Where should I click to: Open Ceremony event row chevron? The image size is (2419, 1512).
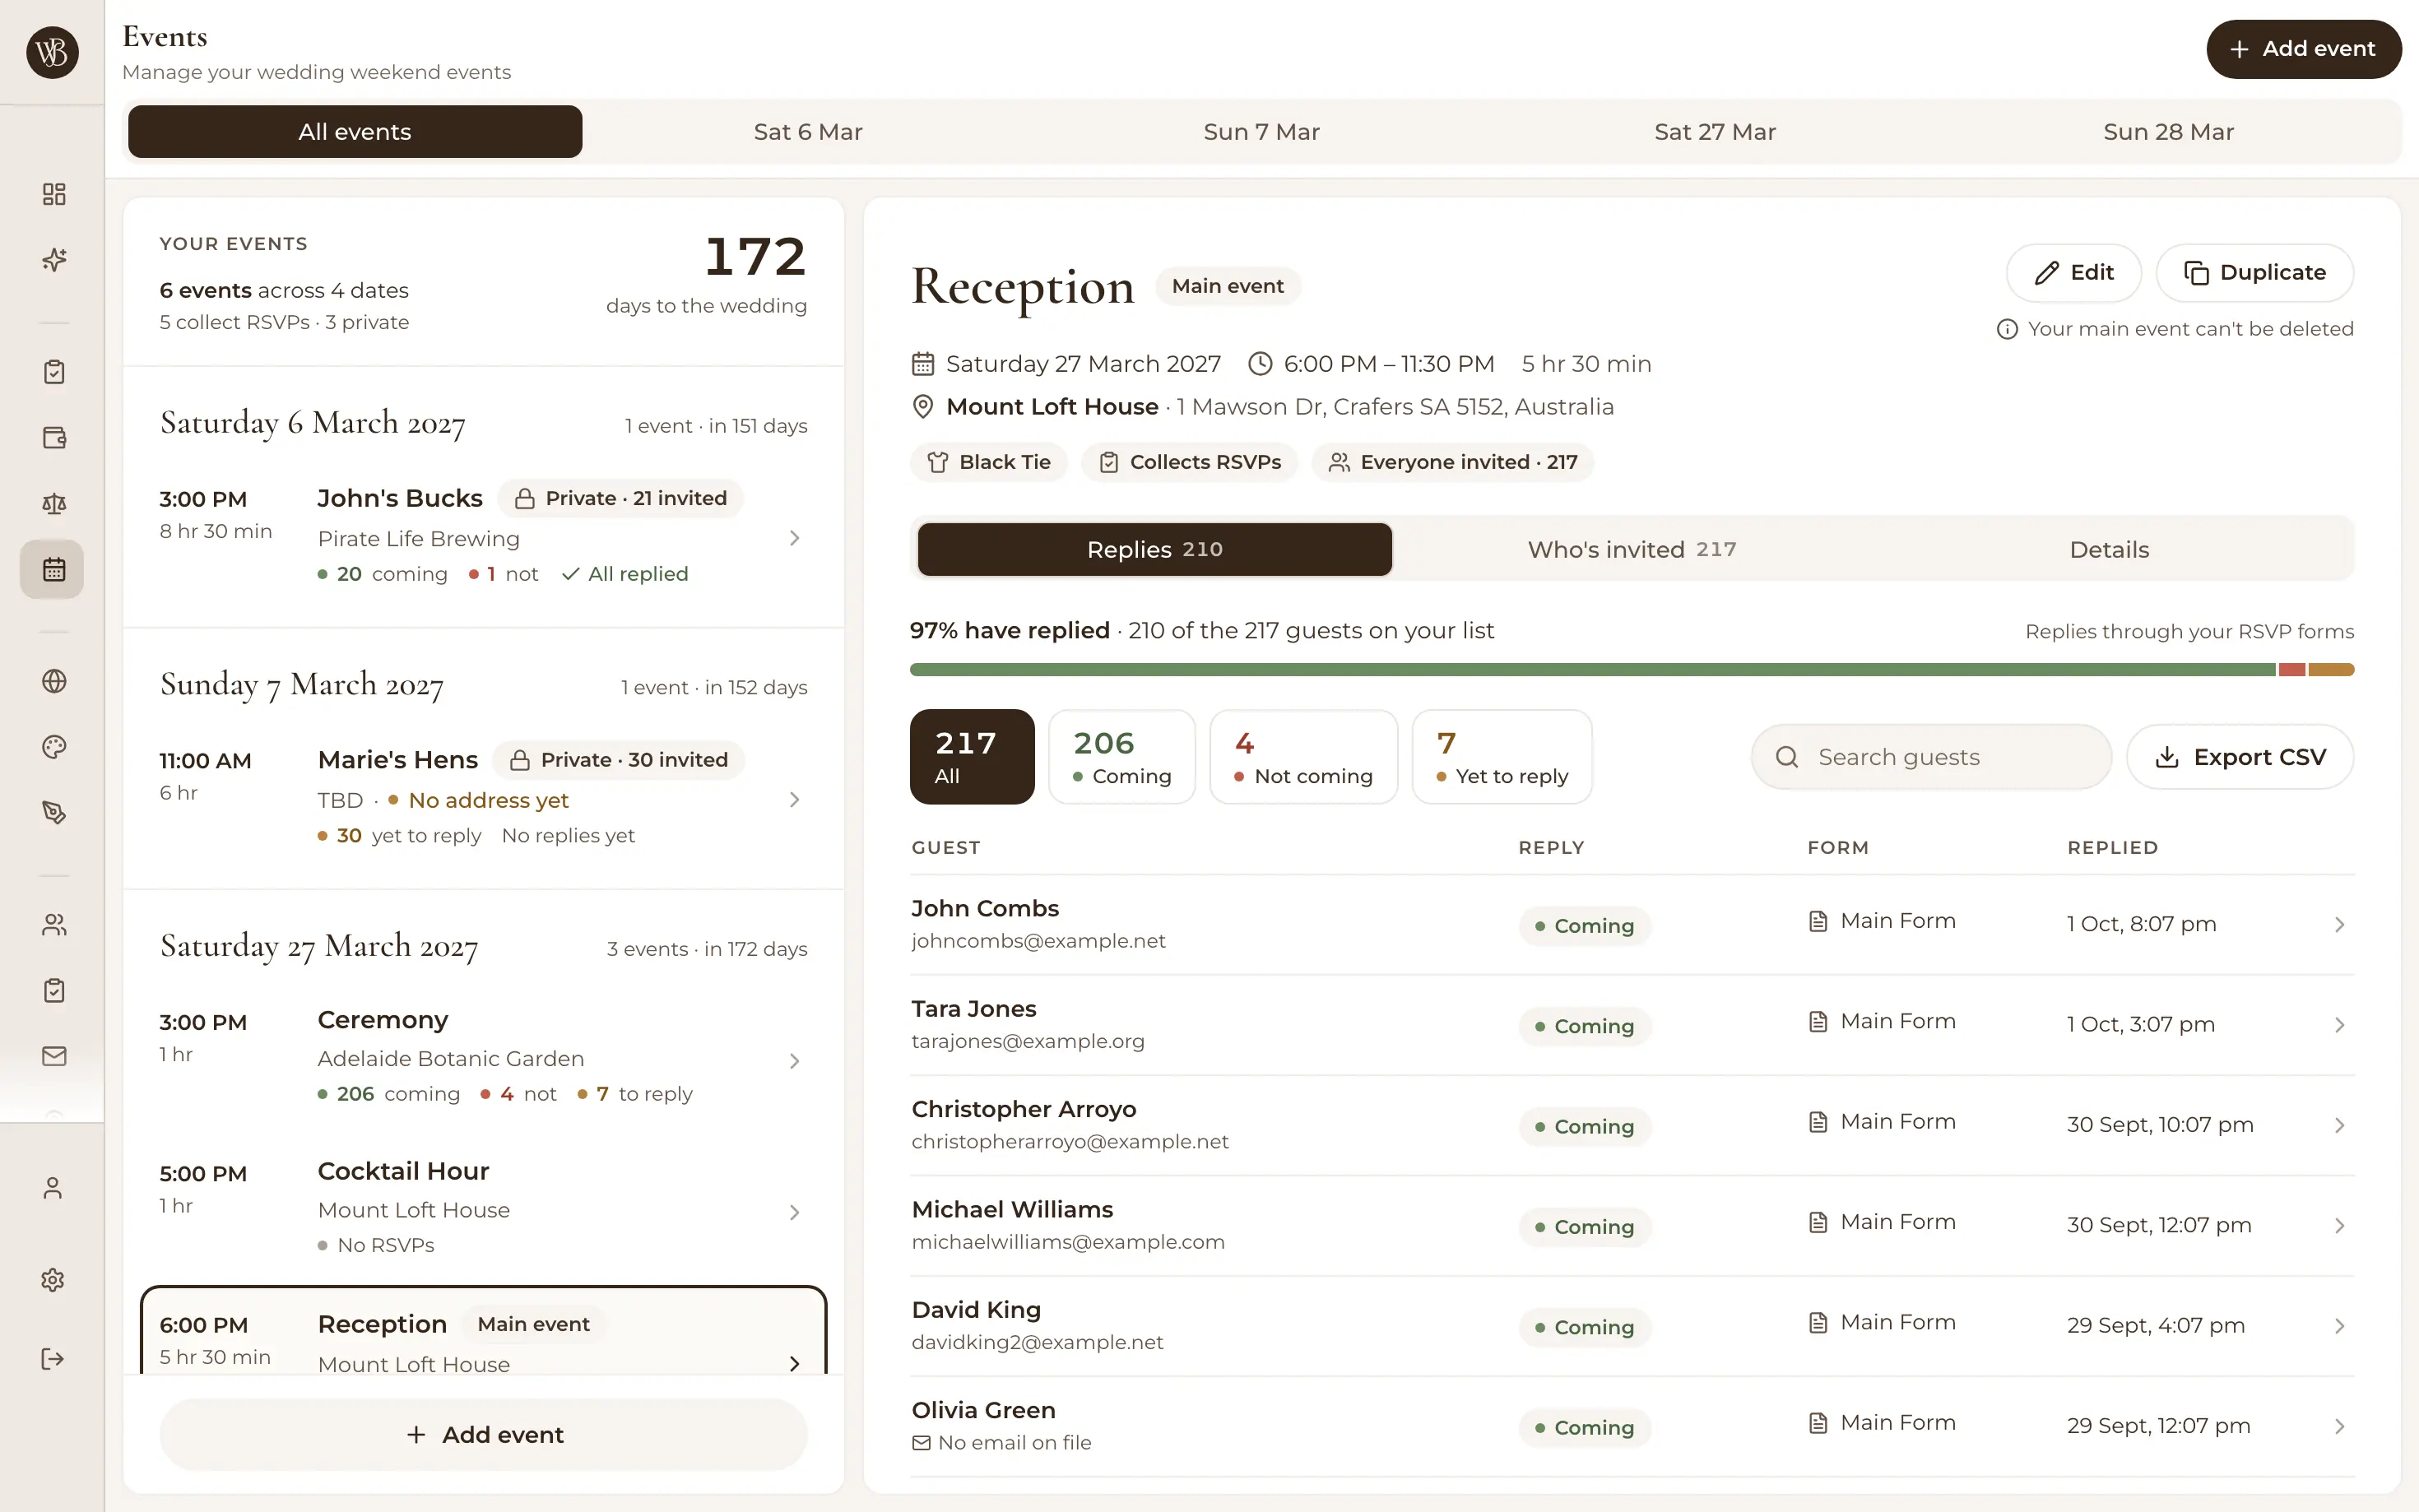pos(794,1061)
